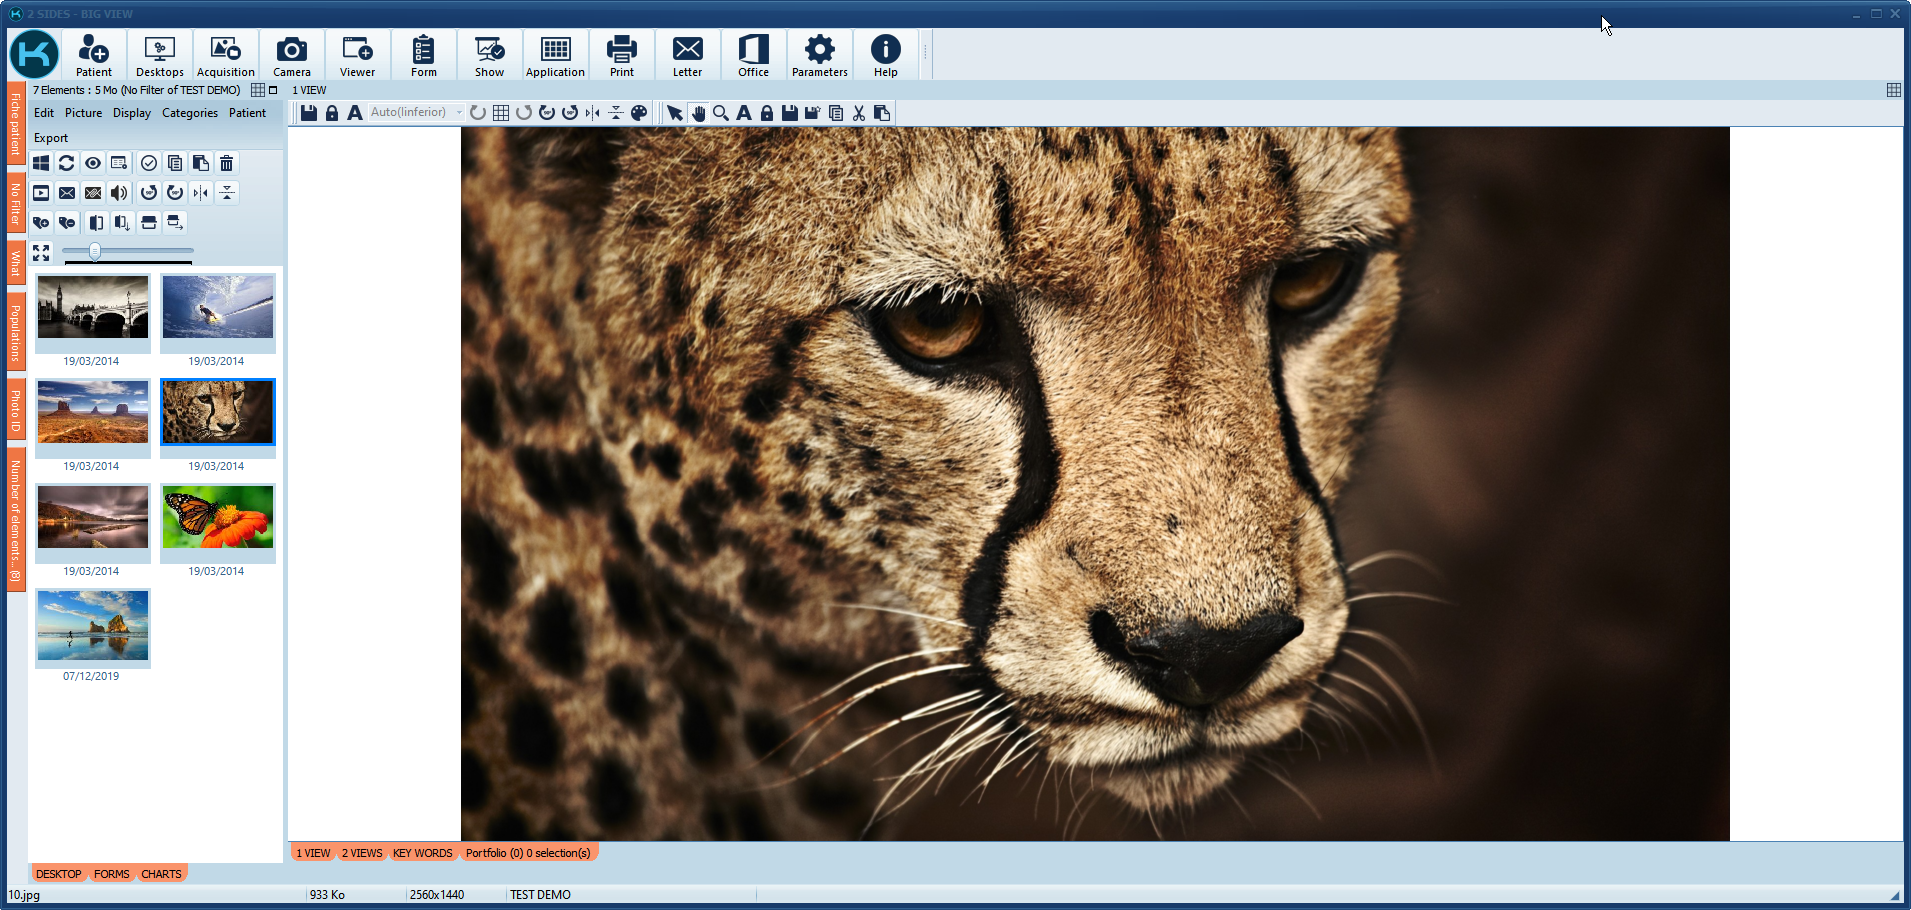Toggle the hand pan tool
The height and width of the screenshot is (910, 1911).
(x=698, y=113)
